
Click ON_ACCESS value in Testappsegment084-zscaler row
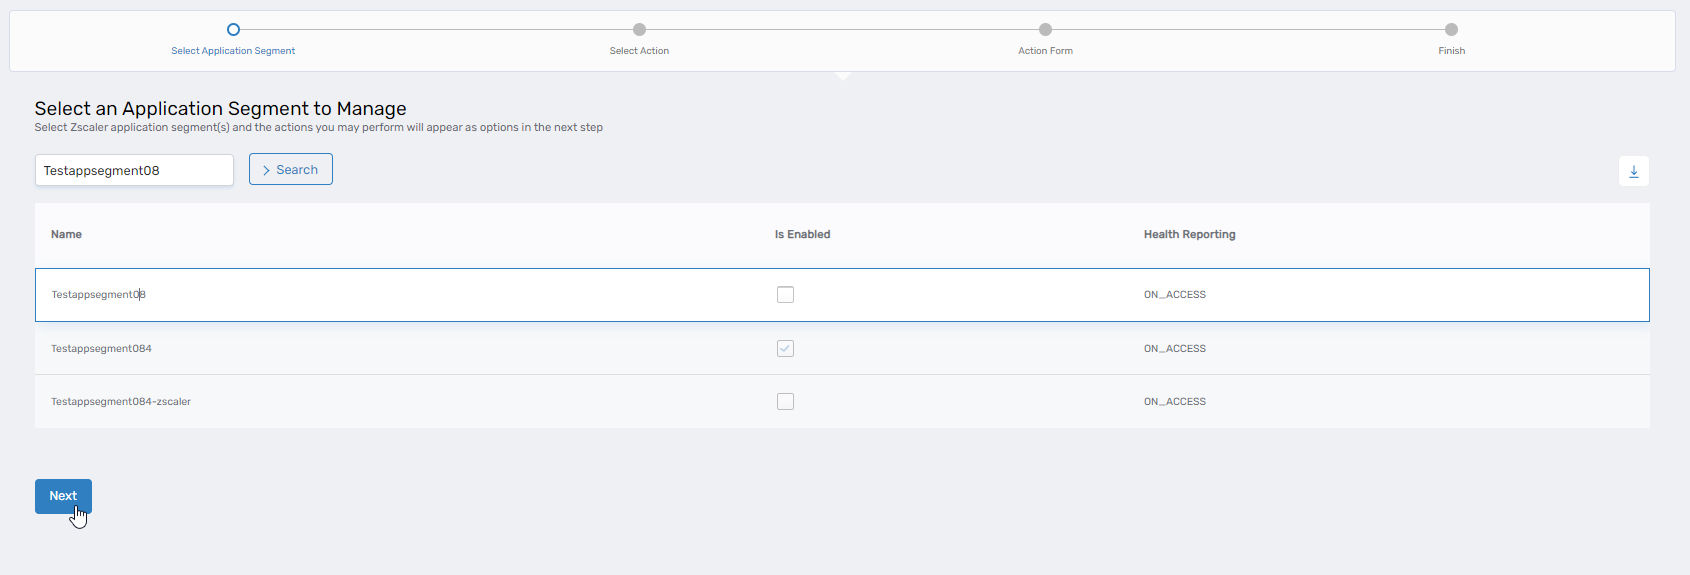click(x=1174, y=402)
